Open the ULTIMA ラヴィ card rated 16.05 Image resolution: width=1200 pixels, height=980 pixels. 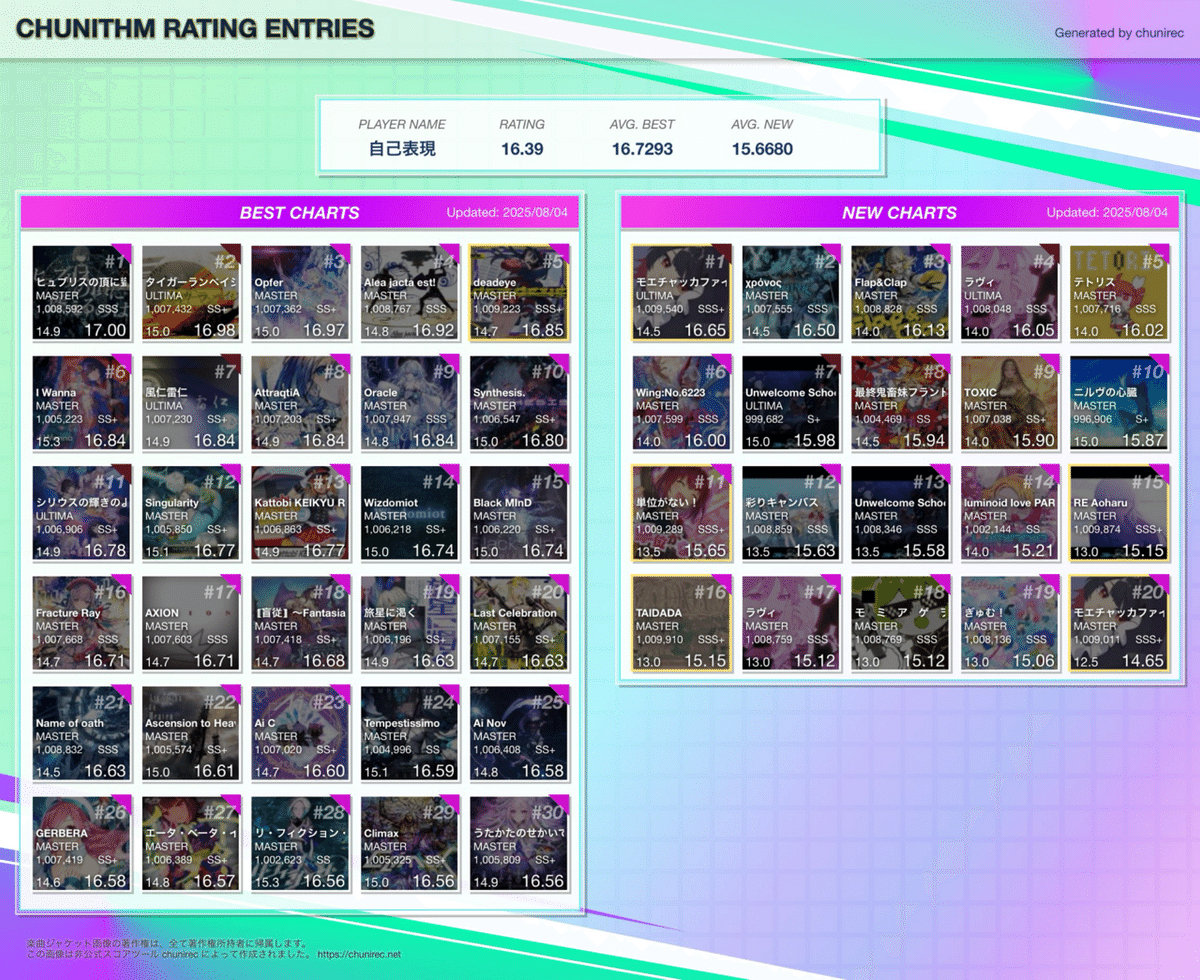tap(1010, 293)
